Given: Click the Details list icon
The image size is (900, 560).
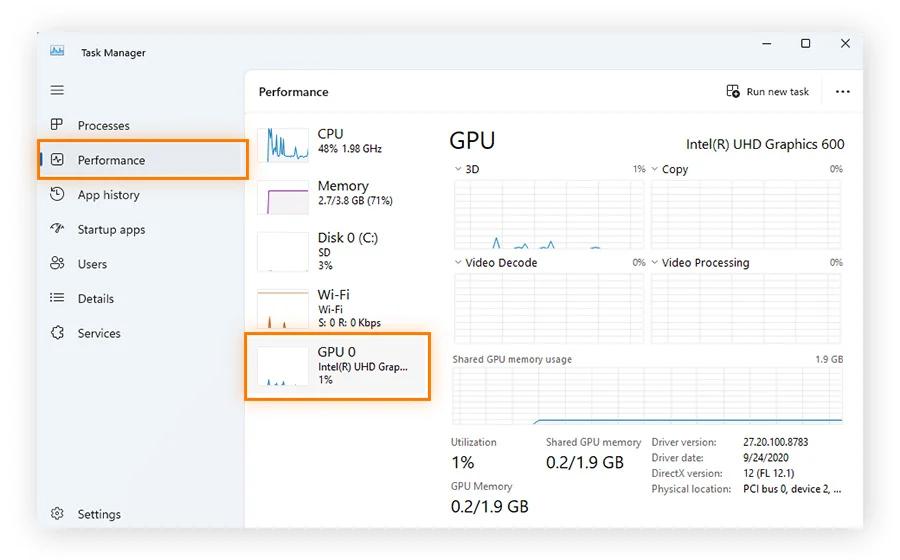Looking at the screenshot, I should click(57, 298).
